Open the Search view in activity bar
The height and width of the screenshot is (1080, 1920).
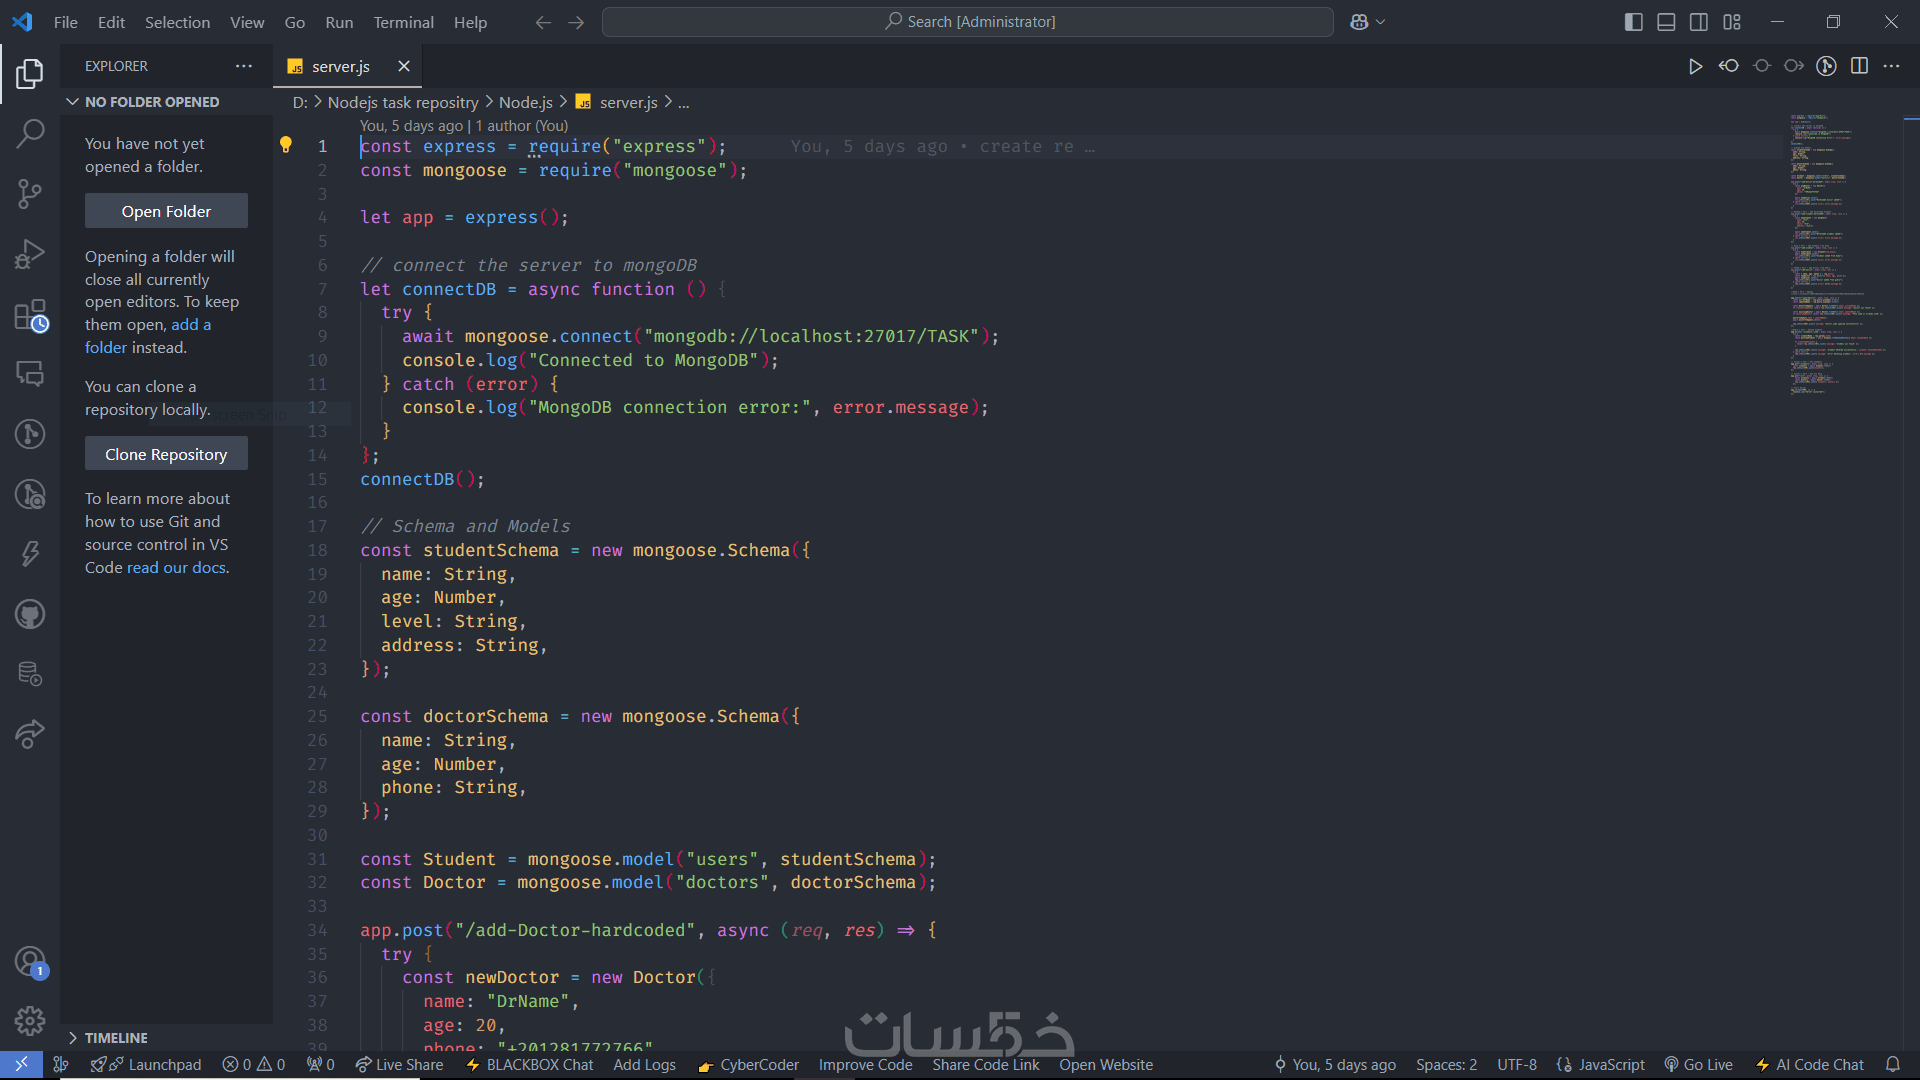point(30,133)
